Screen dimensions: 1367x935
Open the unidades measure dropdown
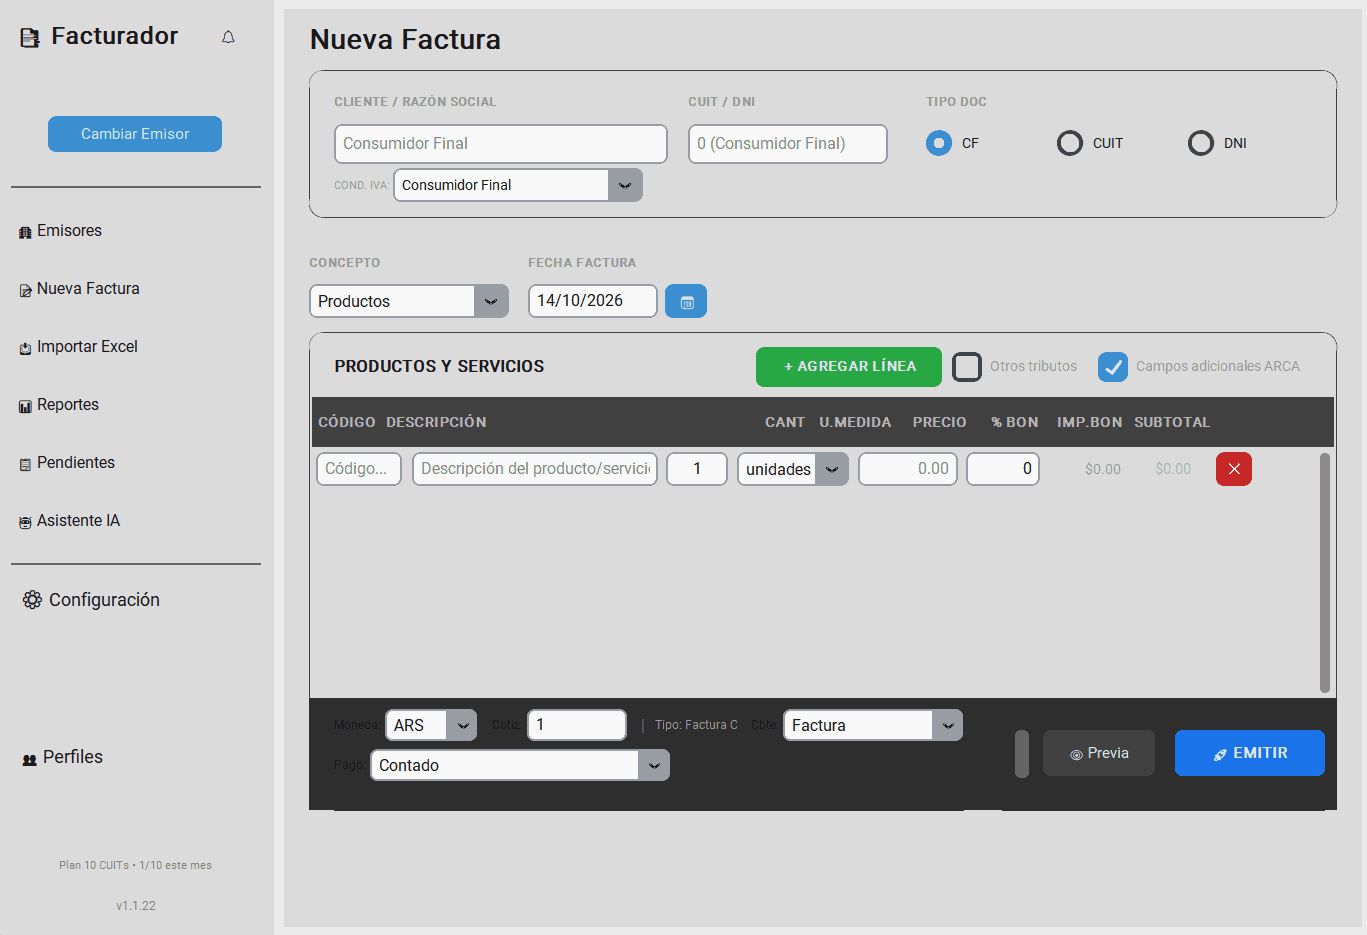793,469
